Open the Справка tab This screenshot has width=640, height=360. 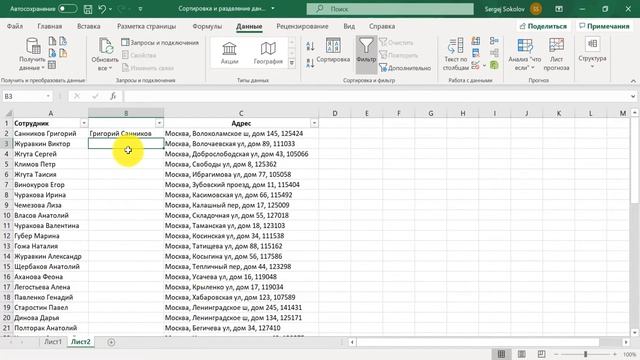click(382, 26)
